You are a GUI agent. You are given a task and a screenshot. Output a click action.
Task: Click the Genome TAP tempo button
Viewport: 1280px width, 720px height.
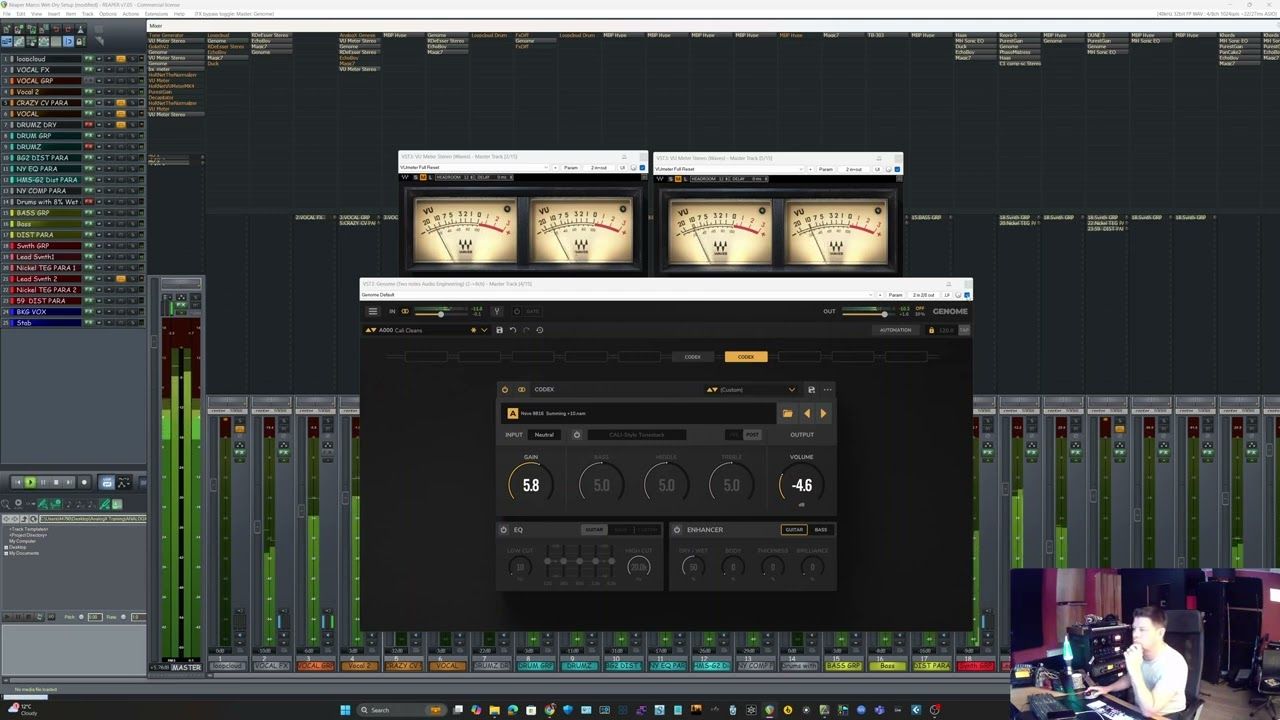(x=965, y=330)
